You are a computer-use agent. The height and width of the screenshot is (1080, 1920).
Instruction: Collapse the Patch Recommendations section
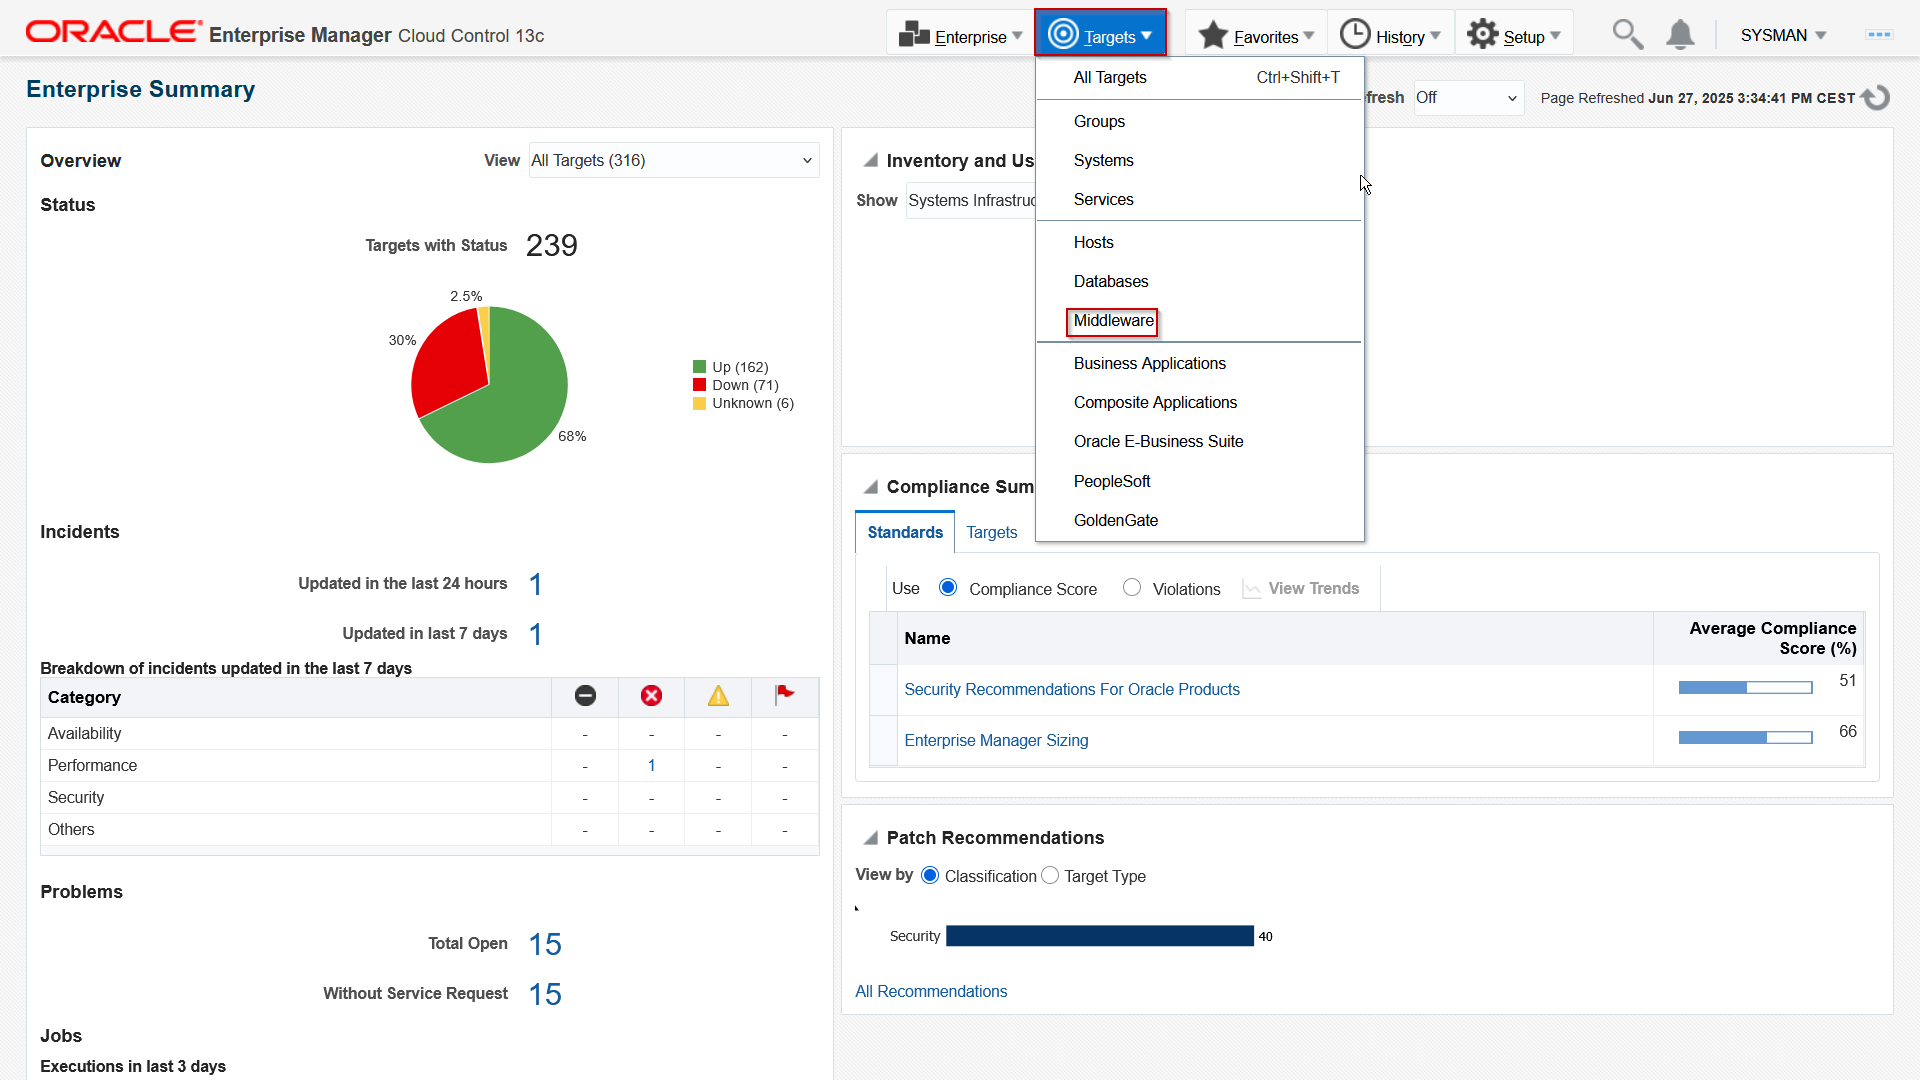(x=871, y=838)
